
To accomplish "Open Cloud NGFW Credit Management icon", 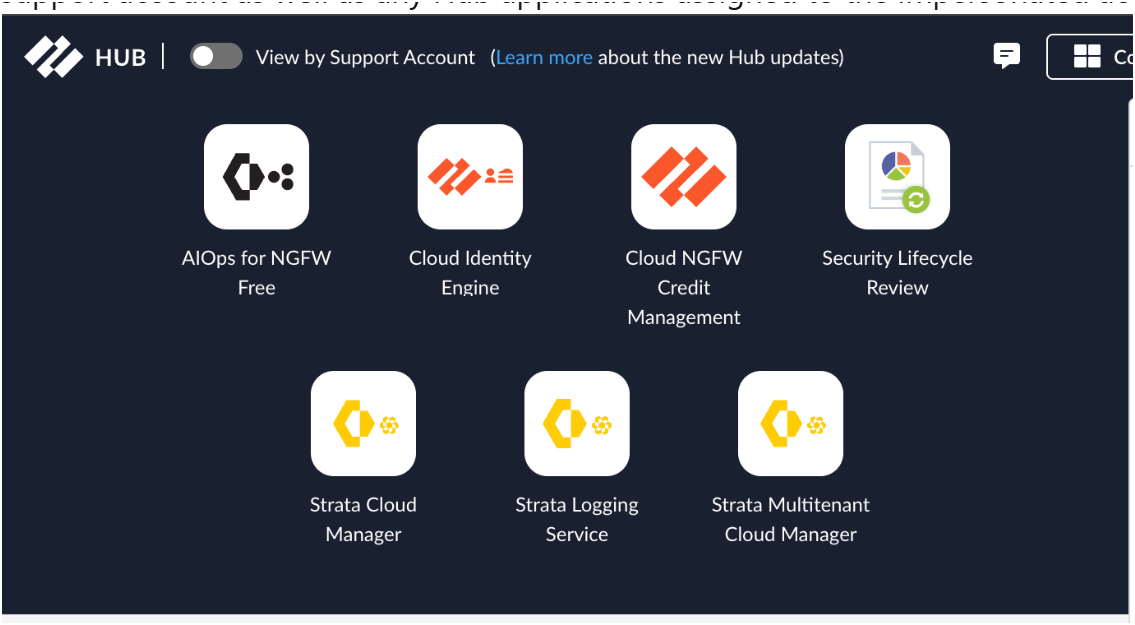I will pos(684,177).
